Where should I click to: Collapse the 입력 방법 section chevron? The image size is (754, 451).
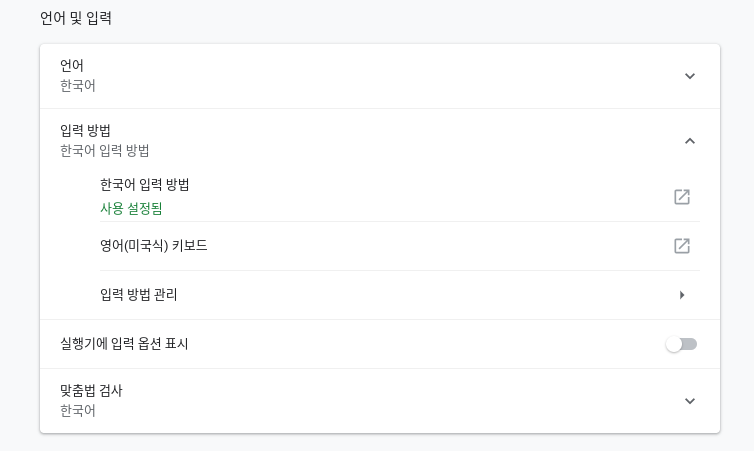690,141
